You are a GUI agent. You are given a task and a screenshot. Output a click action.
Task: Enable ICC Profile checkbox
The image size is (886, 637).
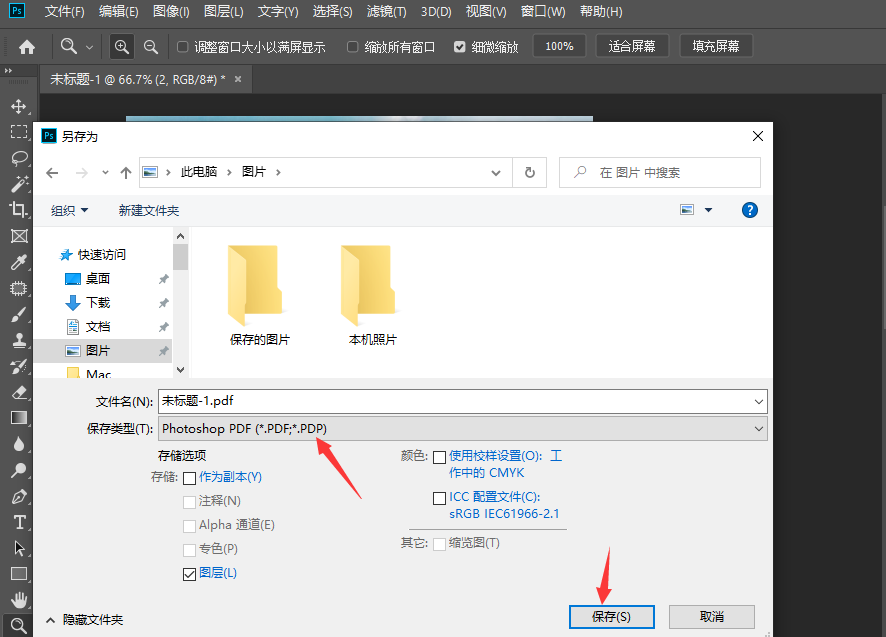[x=439, y=498]
